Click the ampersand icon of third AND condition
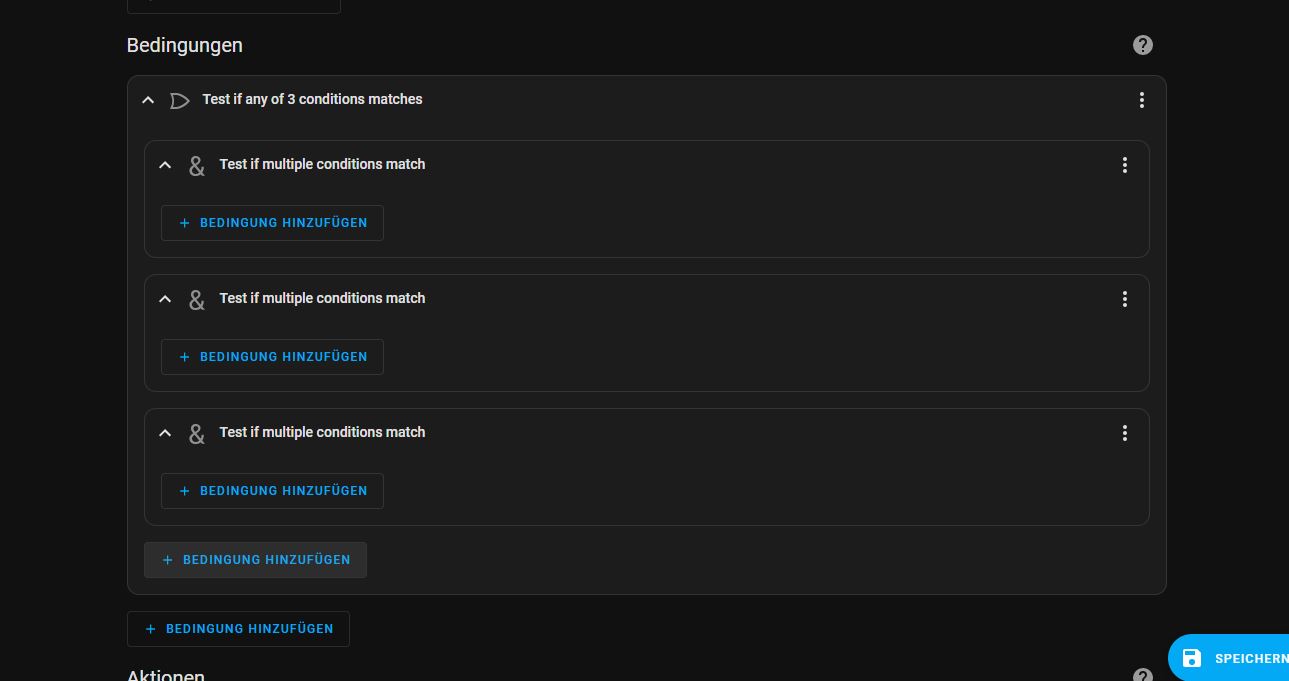This screenshot has width=1289, height=681. click(197, 433)
